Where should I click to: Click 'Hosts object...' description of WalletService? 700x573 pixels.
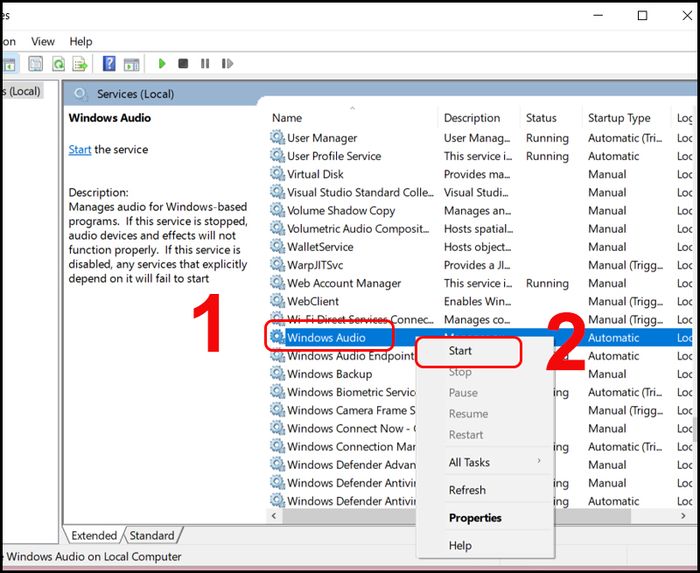click(477, 247)
